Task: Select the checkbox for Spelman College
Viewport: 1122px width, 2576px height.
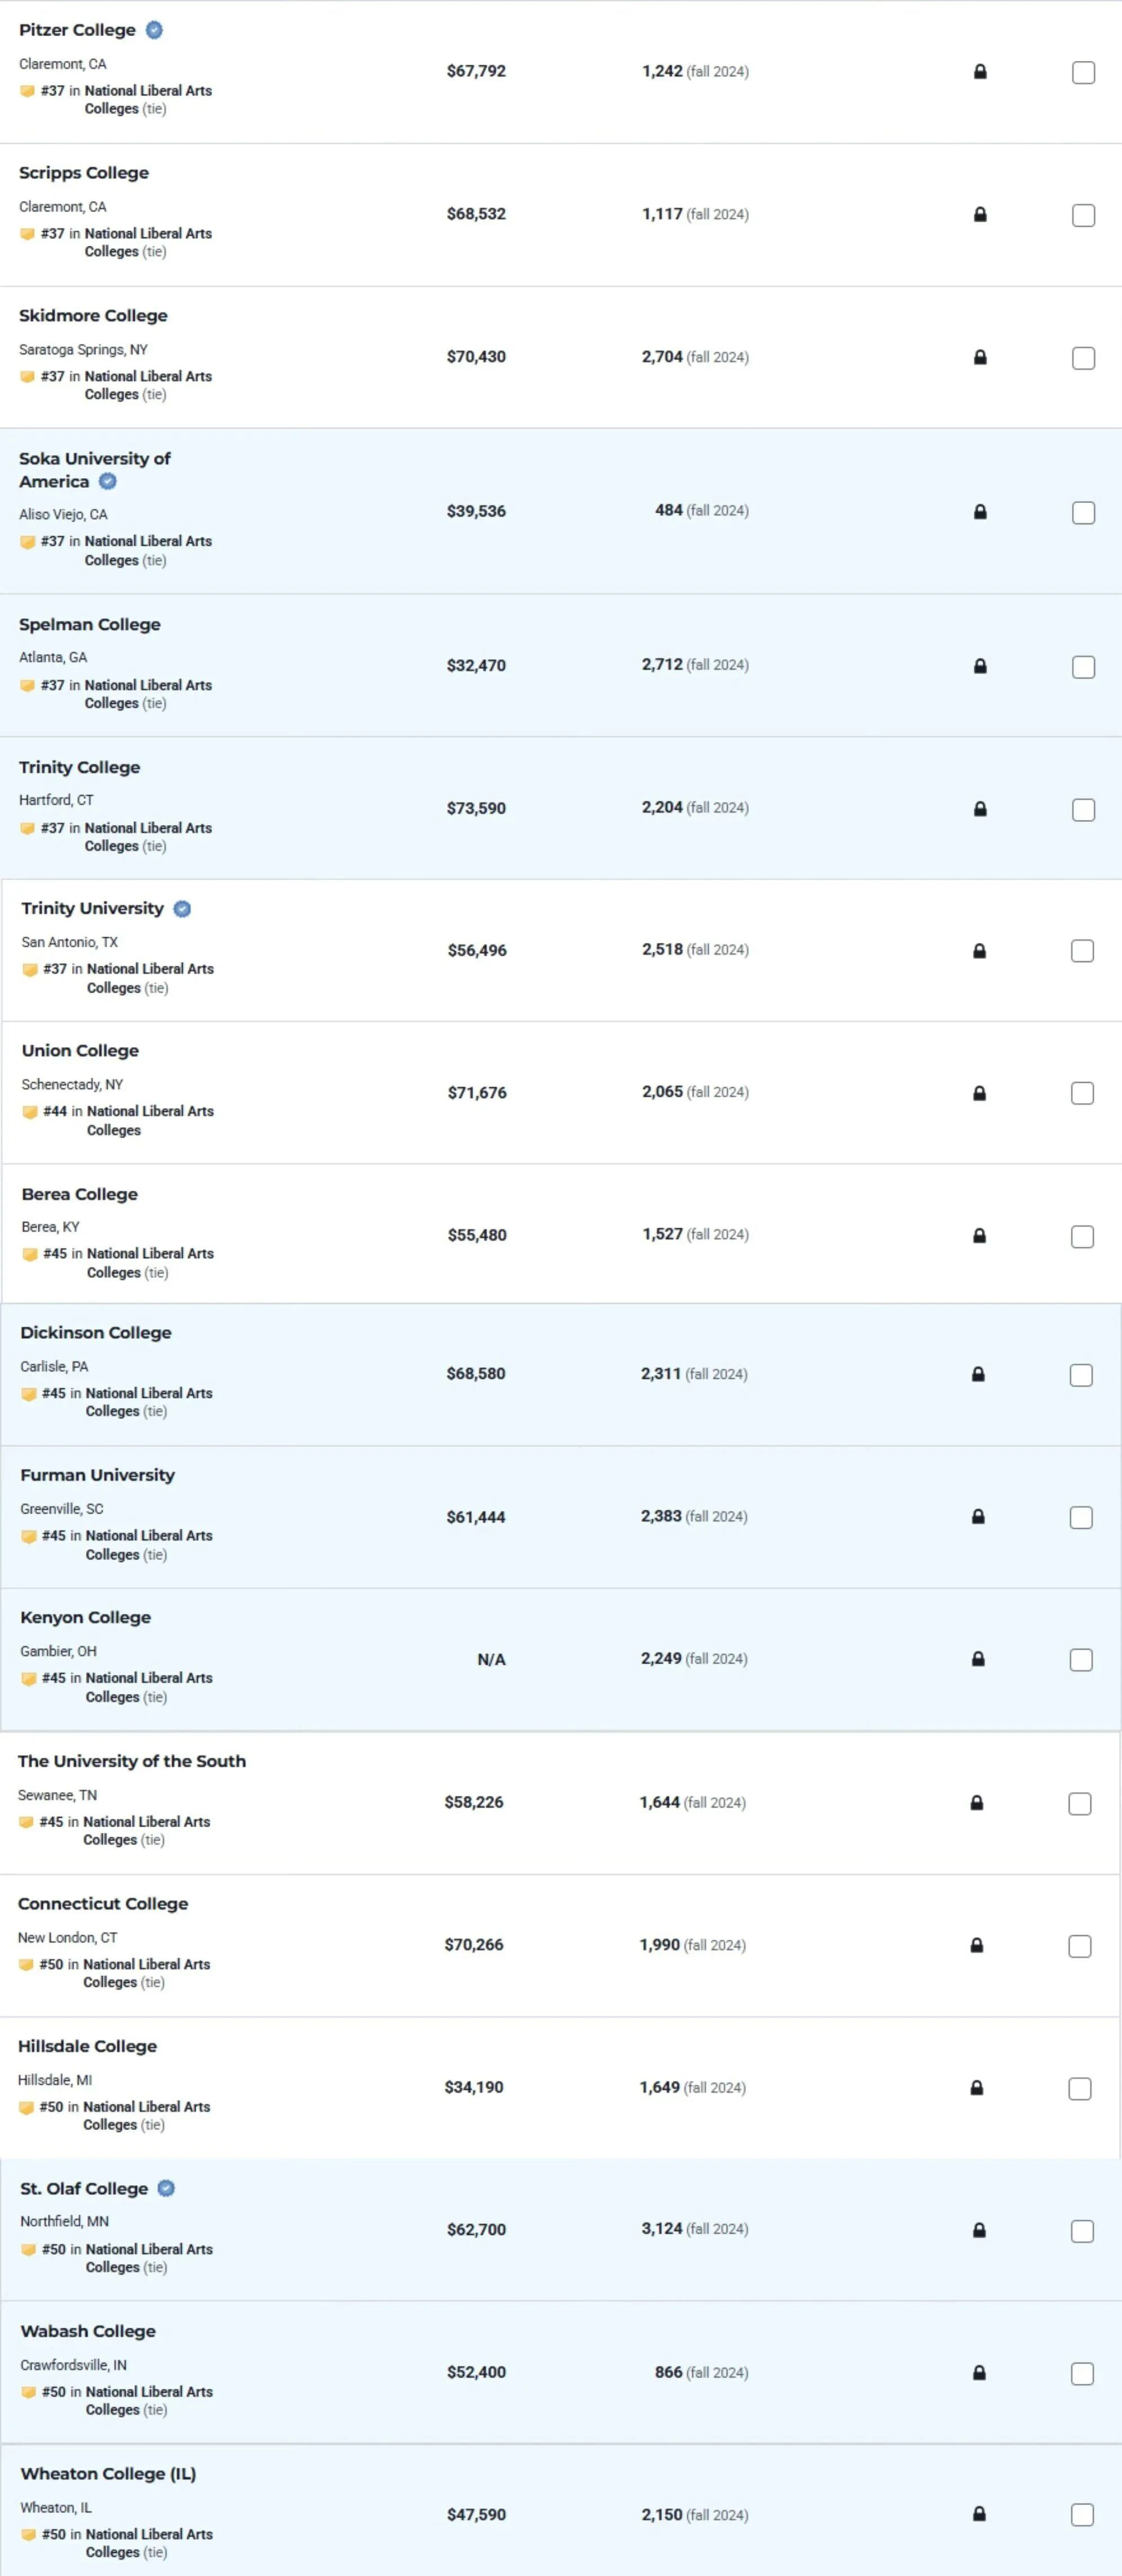Action: pos(1083,667)
